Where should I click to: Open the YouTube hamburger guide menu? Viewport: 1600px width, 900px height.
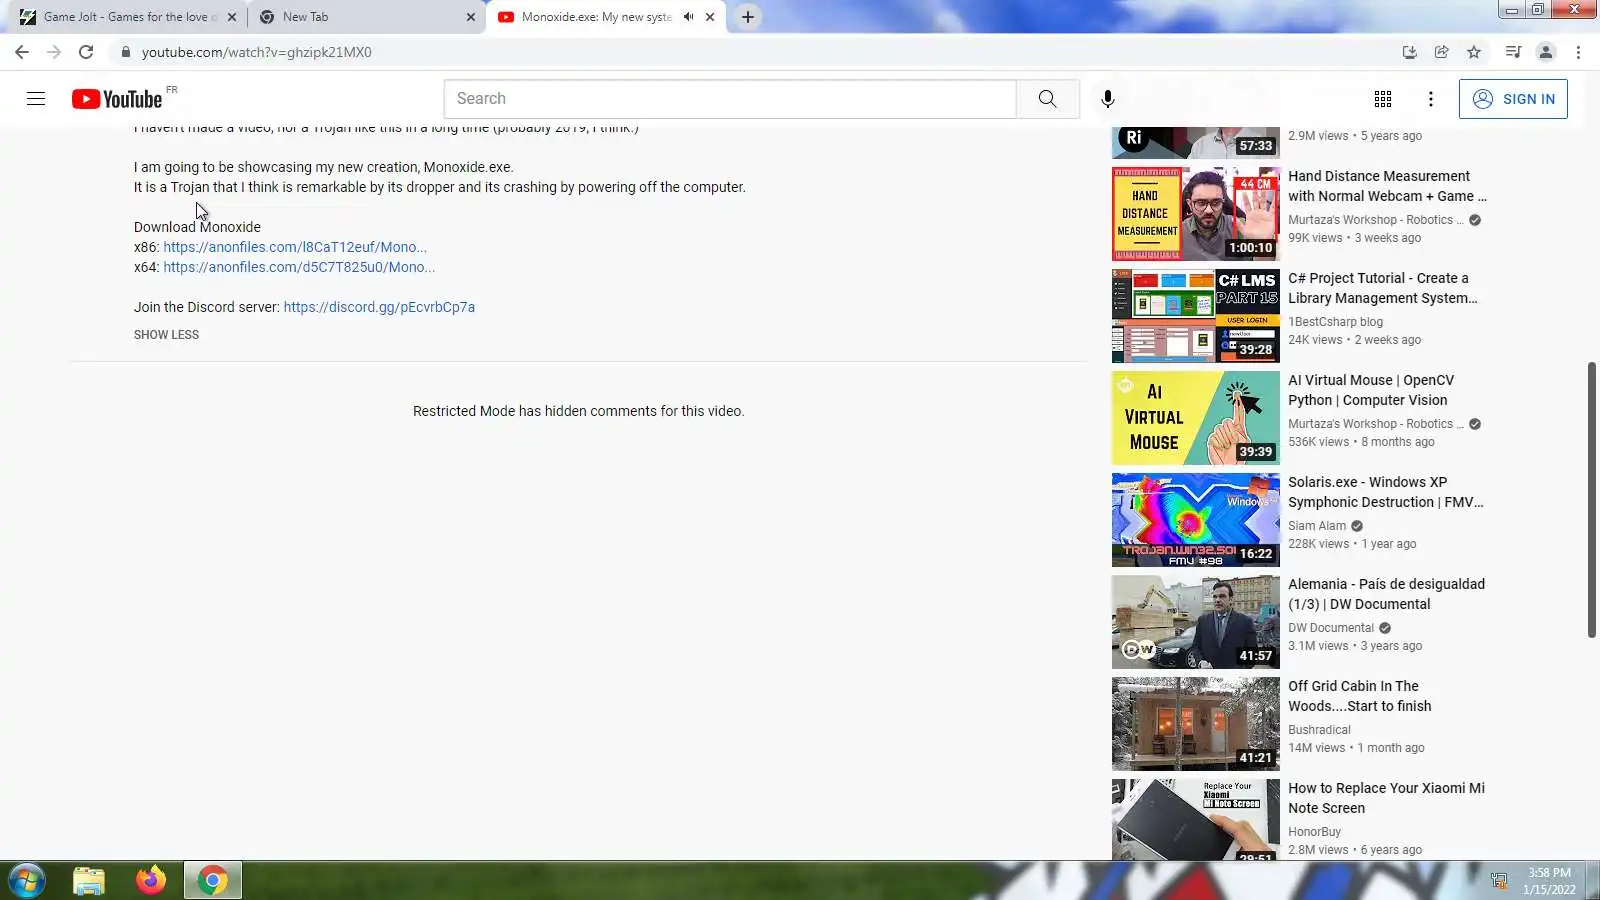pos(36,98)
